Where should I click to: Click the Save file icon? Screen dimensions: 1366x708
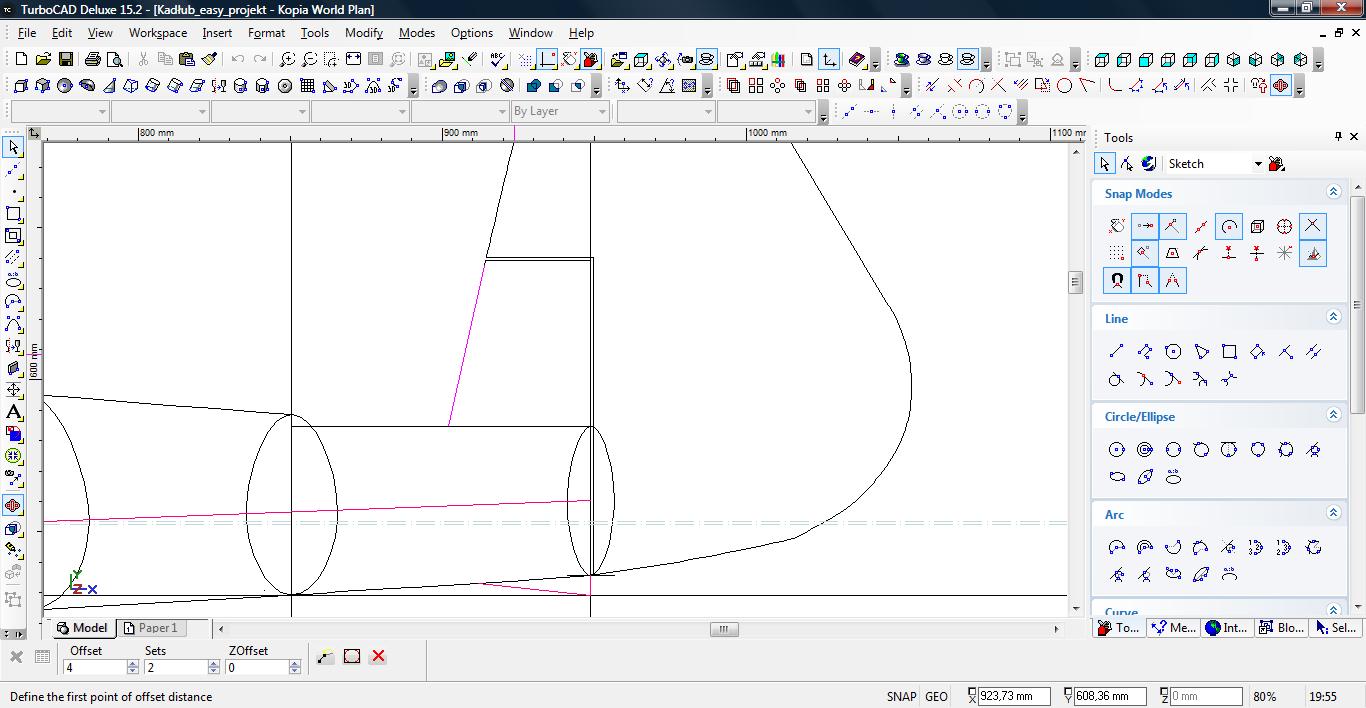click(x=66, y=60)
